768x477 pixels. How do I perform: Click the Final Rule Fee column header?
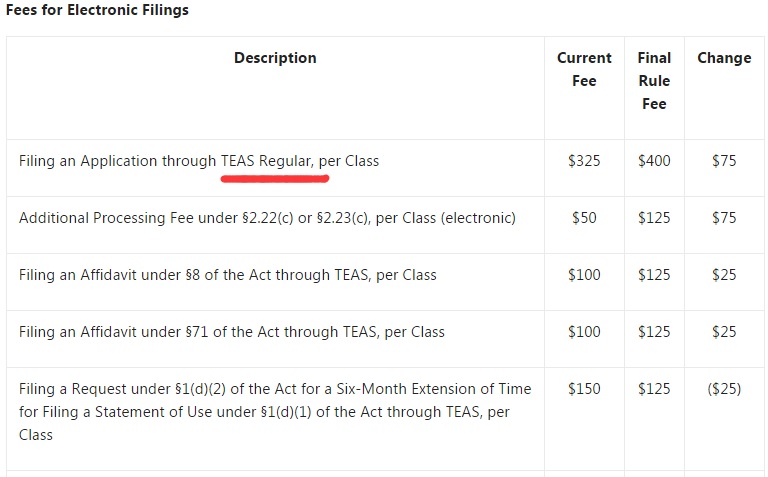[x=654, y=80]
